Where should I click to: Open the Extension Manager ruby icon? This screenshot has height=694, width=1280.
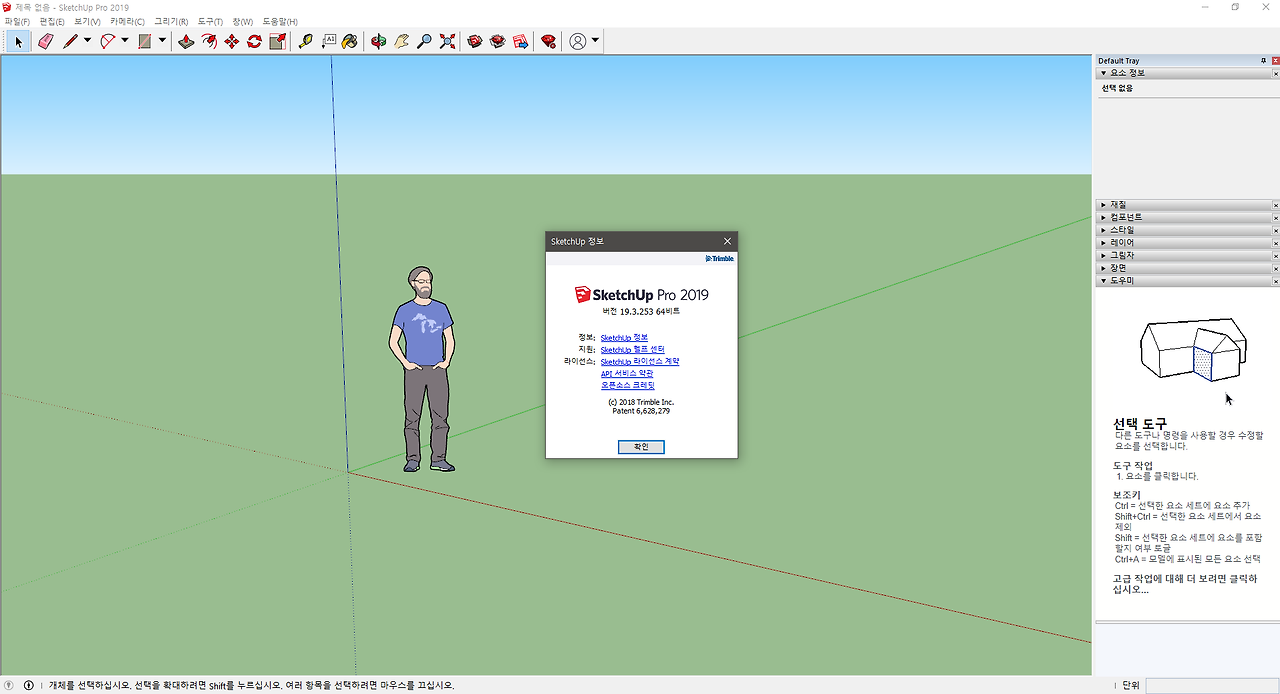click(548, 41)
